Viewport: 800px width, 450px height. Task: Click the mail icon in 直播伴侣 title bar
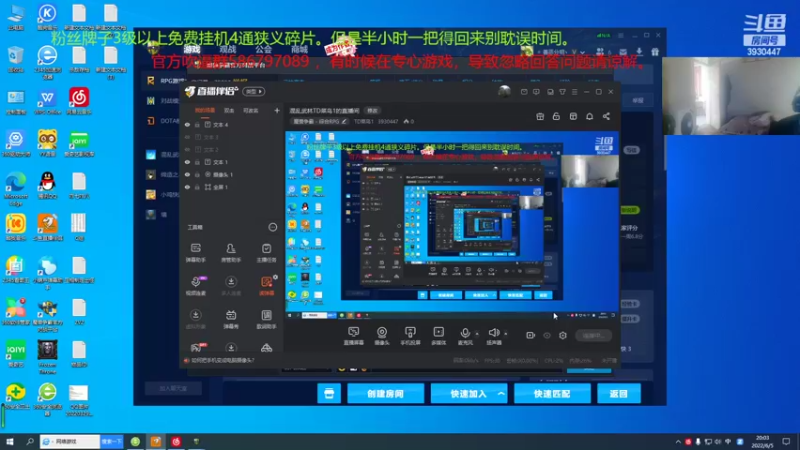524,92
